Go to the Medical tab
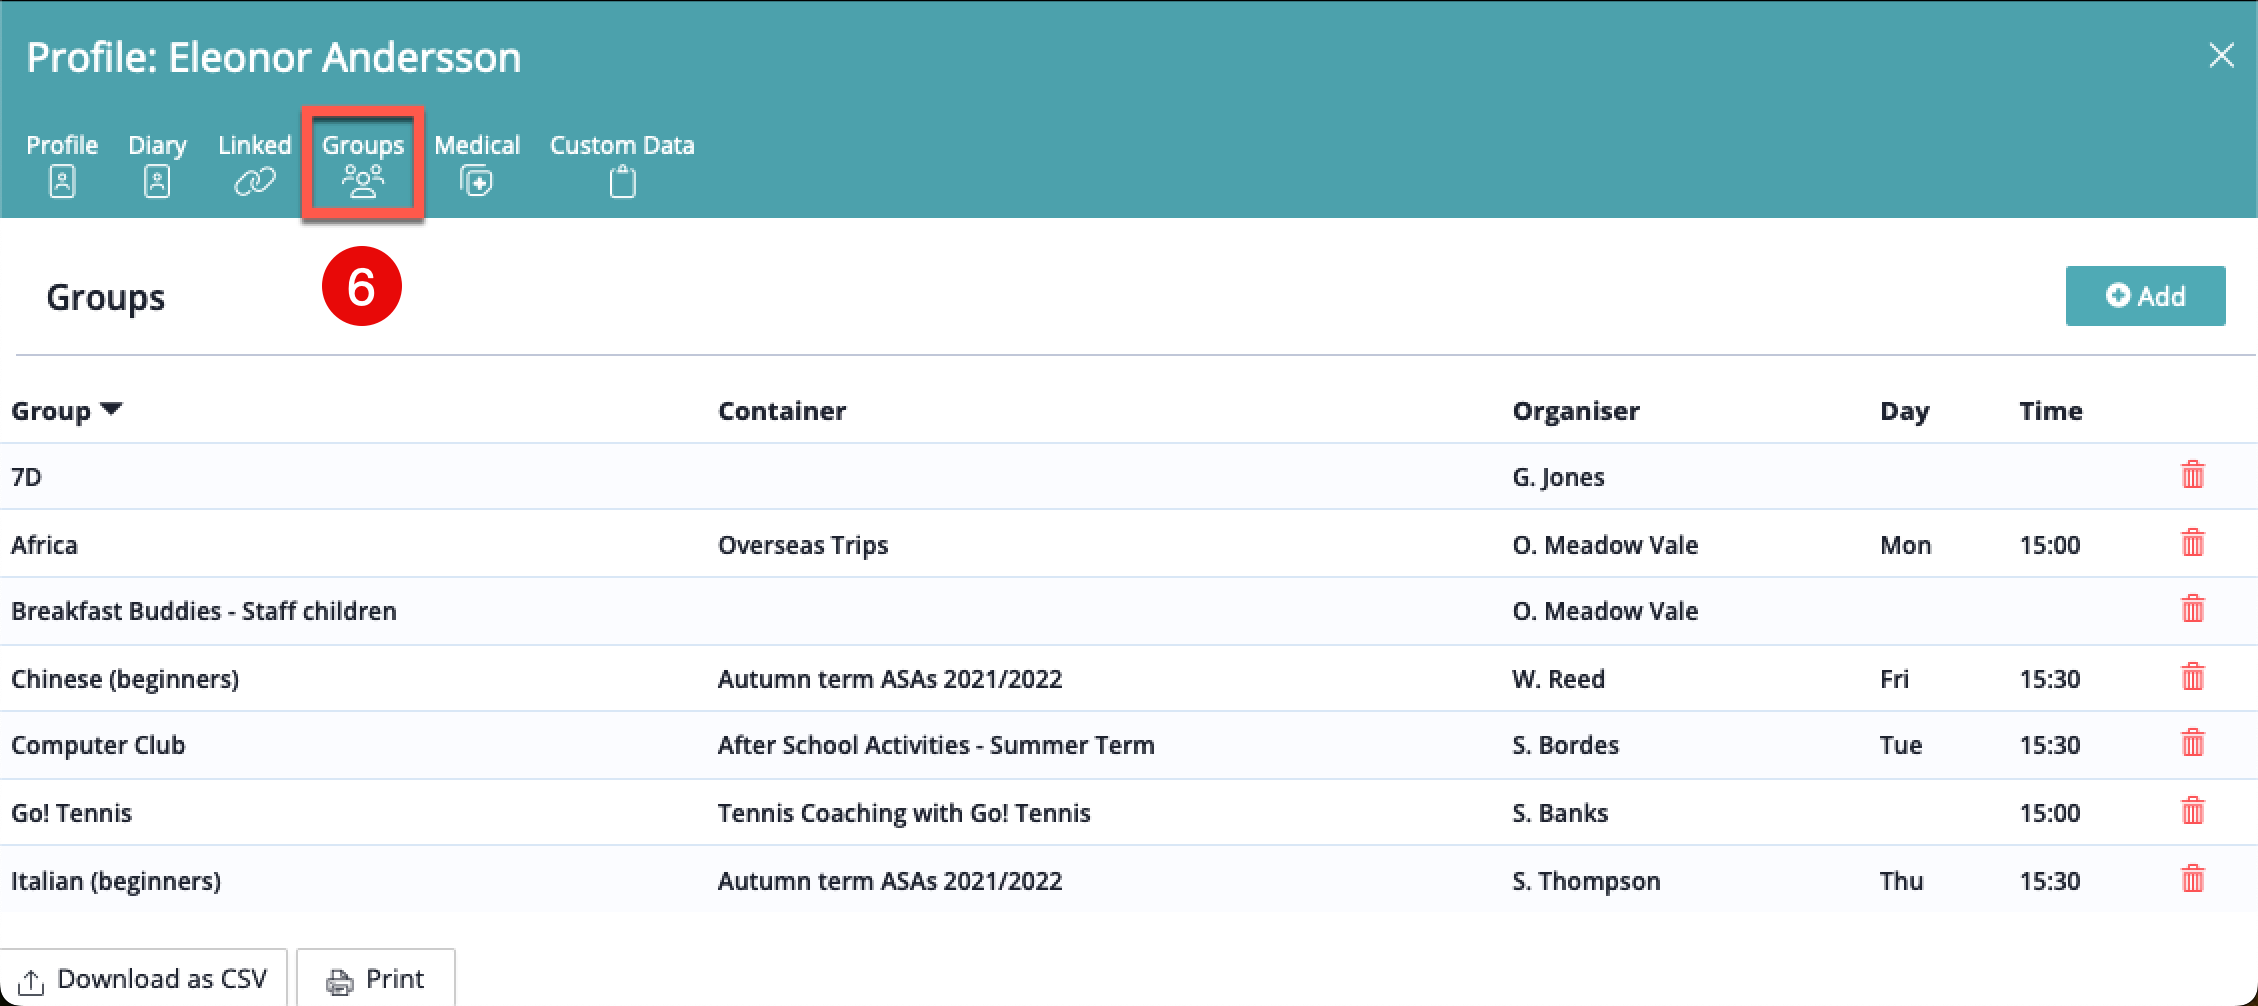The width and height of the screenshot is (2258, 1006). 477,164
